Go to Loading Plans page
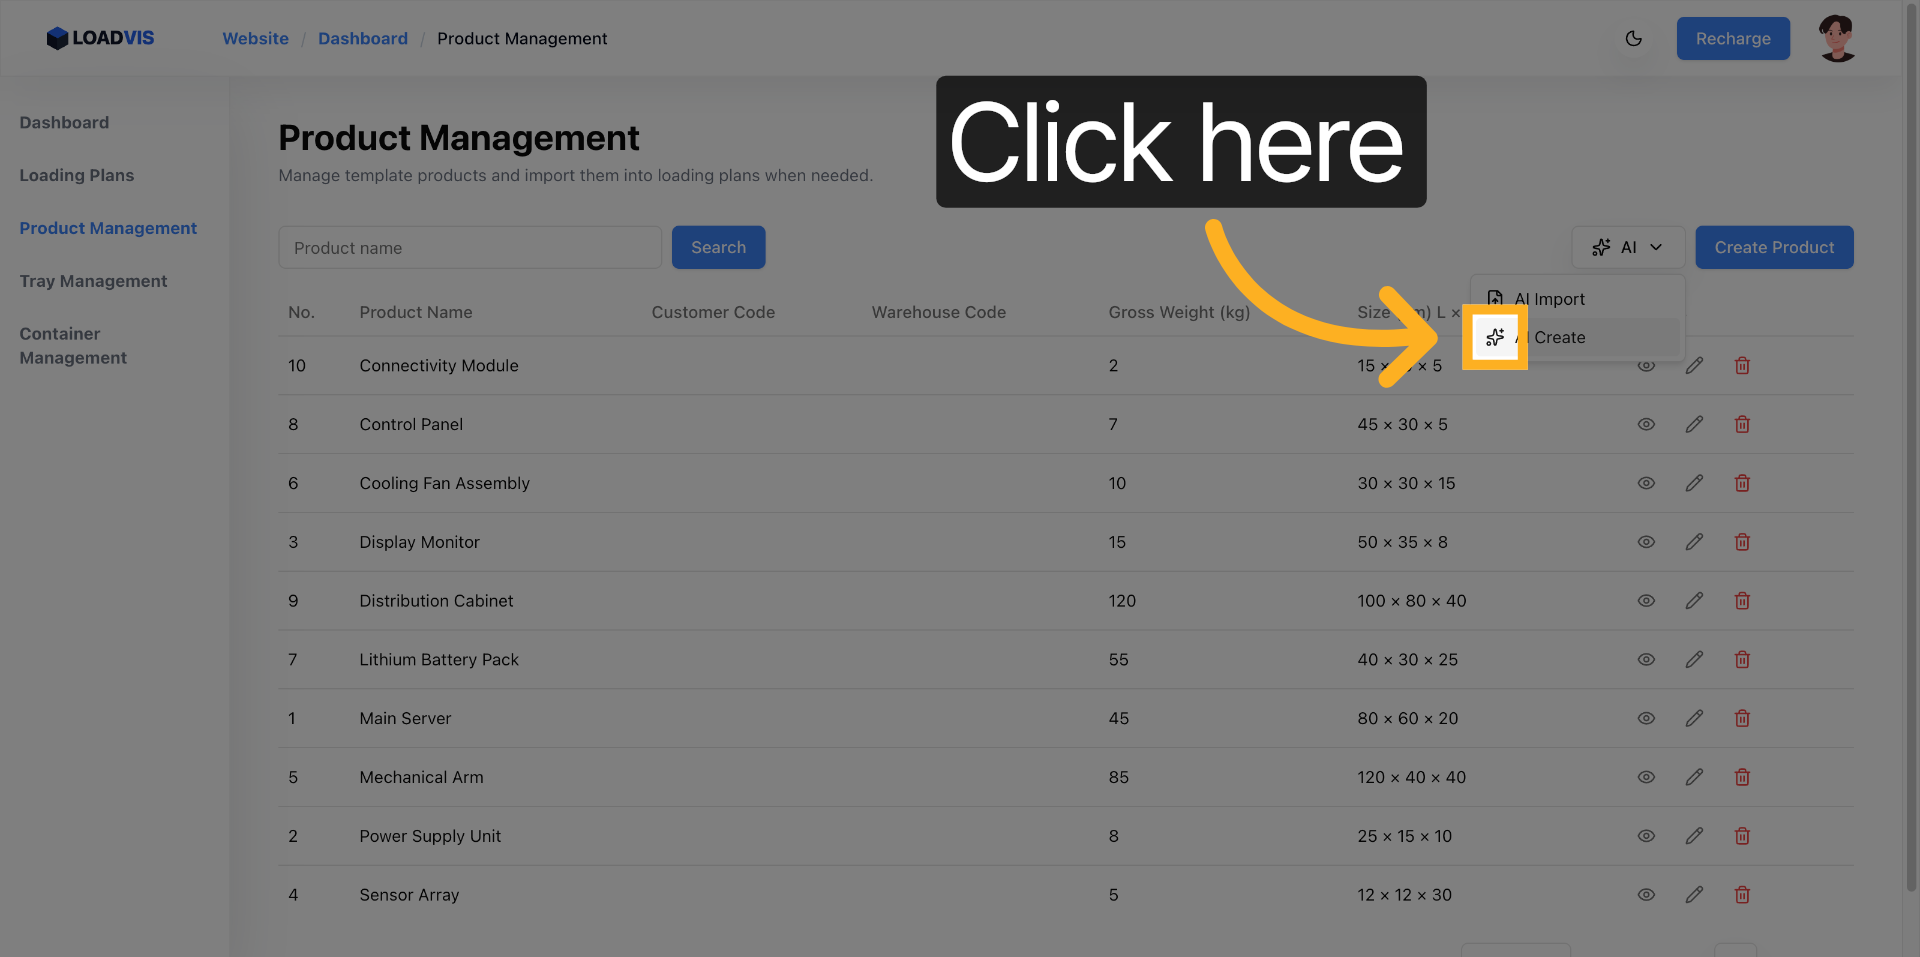Viewport: 1920px width, 957px height. point(76,176)
